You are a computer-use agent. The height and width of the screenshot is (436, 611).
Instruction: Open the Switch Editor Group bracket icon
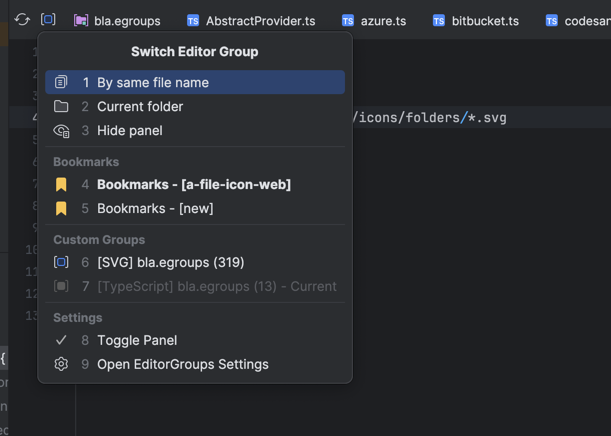point(48,19)
